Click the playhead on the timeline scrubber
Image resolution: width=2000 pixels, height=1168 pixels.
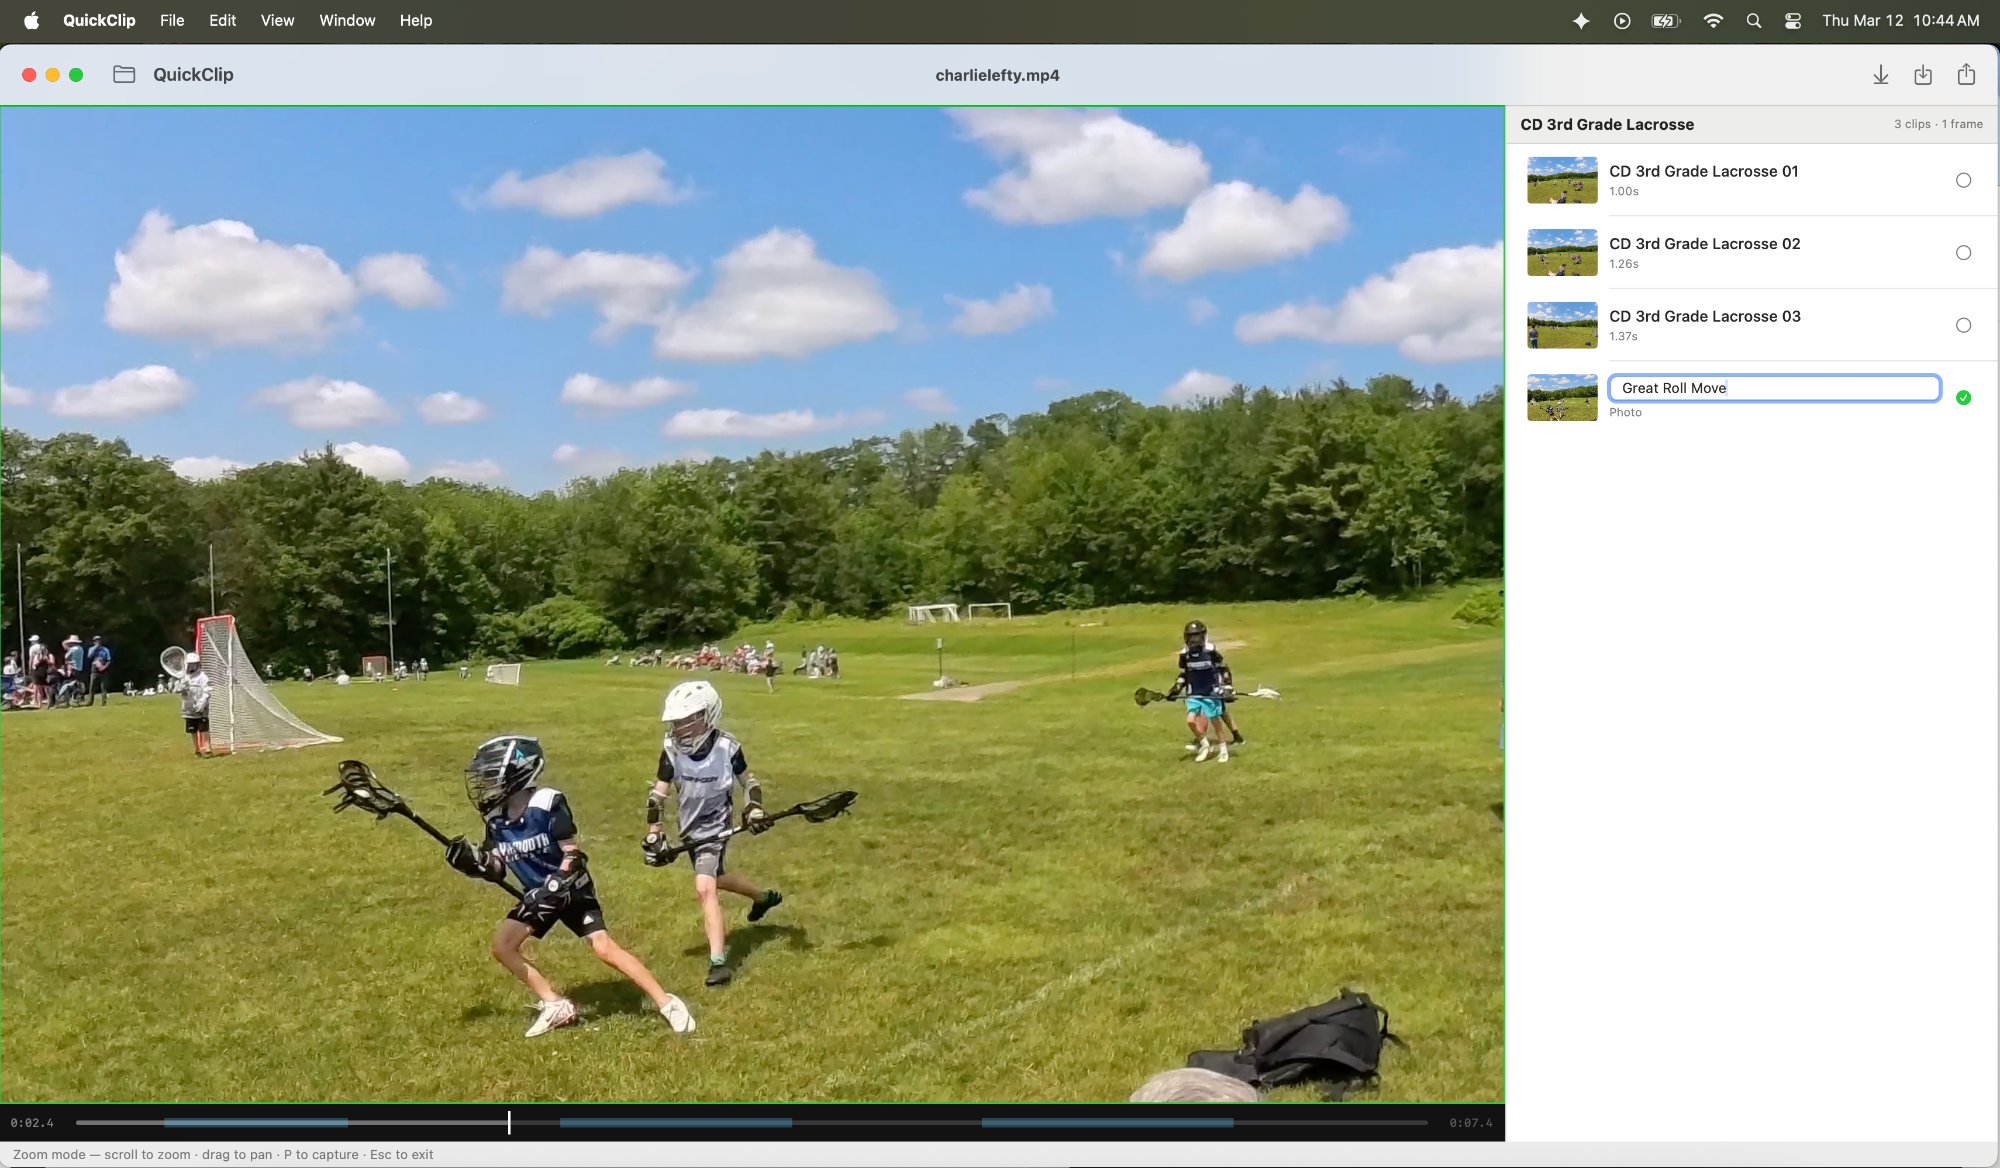(x=509, y=1122)
